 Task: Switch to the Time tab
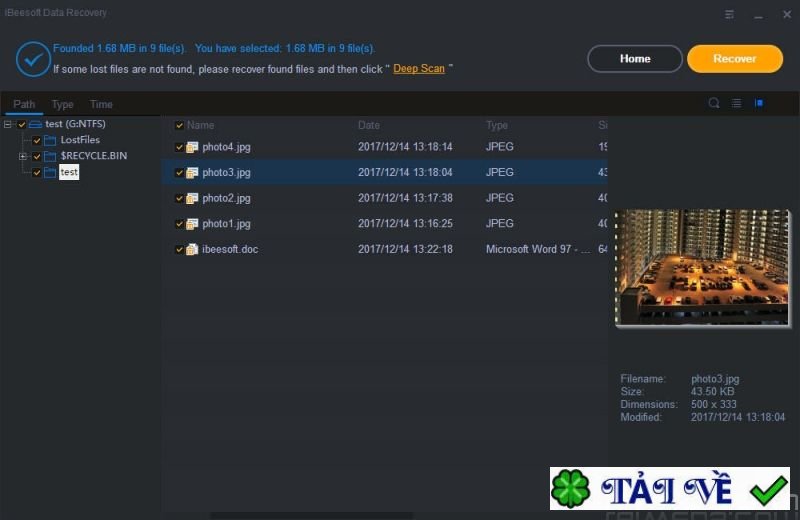(x=101, y=104)
